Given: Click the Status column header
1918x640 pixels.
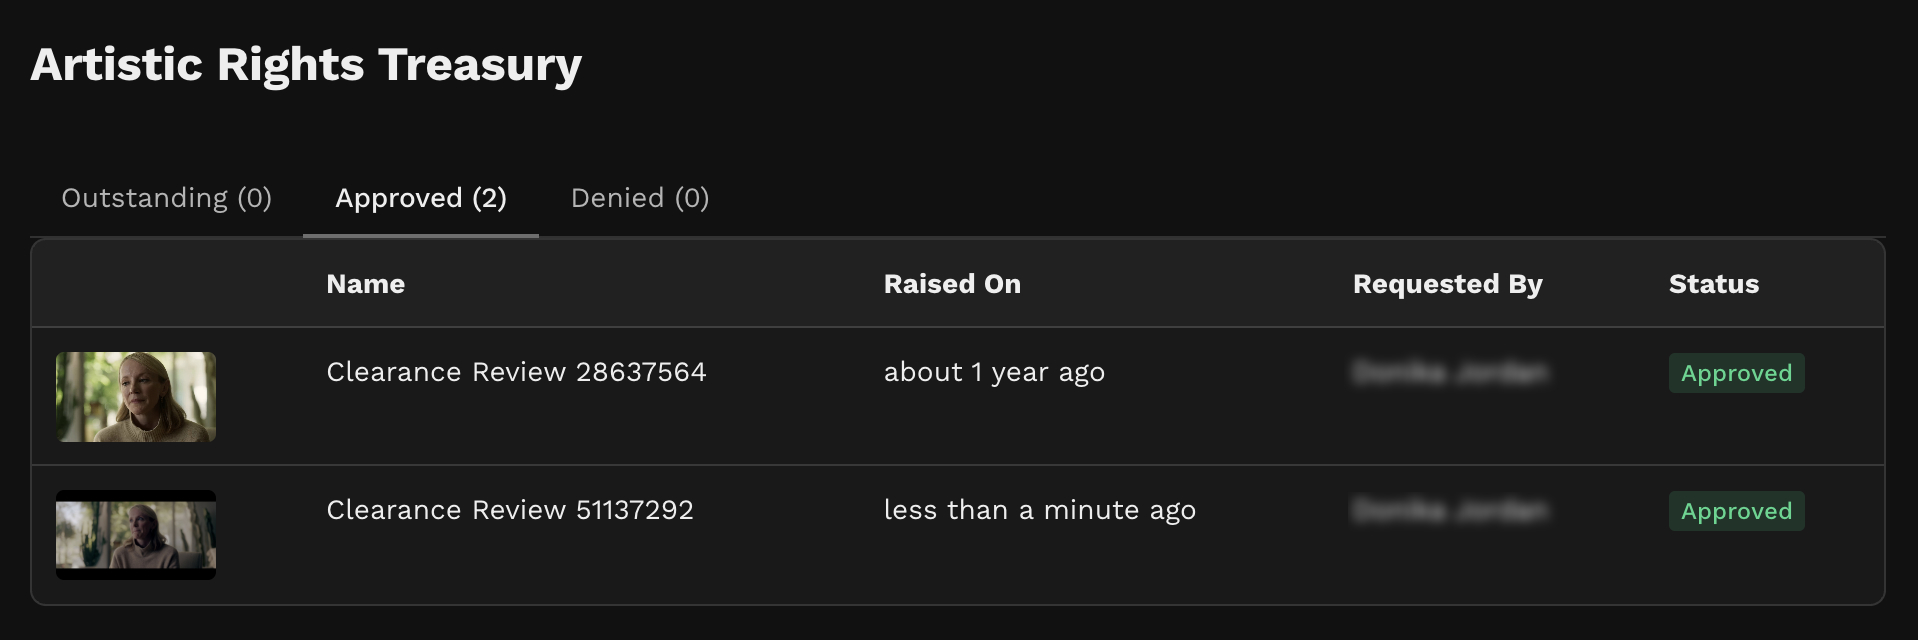Looking at the screenshot, I should coord(1714,284).
